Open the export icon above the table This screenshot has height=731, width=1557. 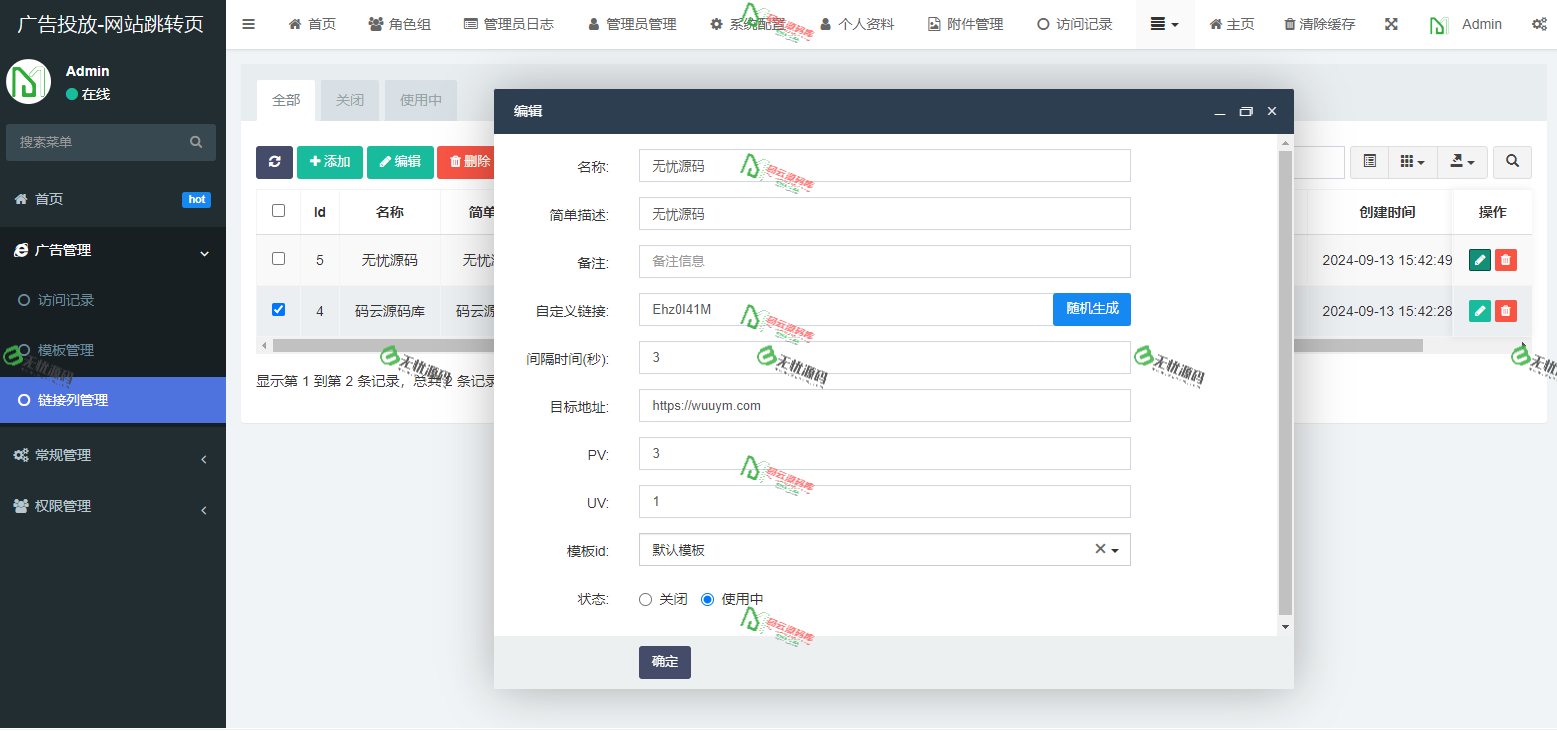(x=1461, y=161)
